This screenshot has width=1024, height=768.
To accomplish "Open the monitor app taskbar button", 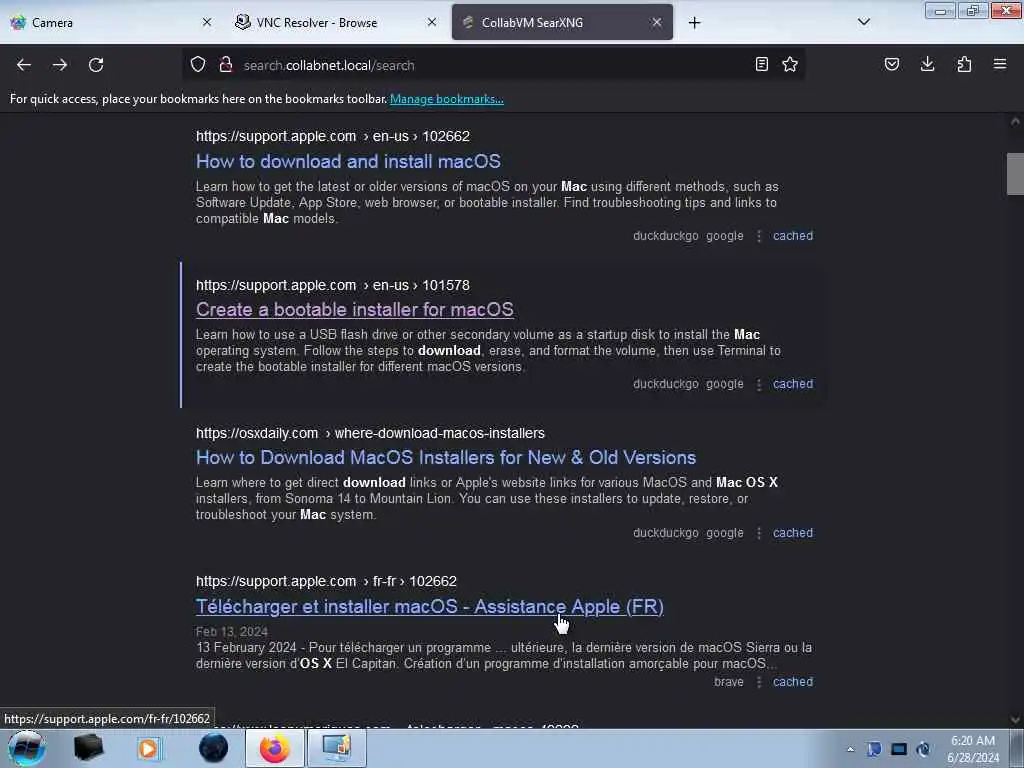I will pos(336,748).
